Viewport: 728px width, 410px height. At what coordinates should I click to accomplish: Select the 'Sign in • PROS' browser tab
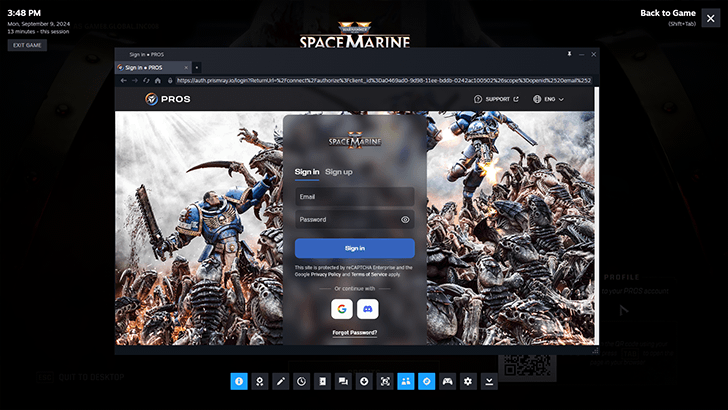tap(151, 67)
